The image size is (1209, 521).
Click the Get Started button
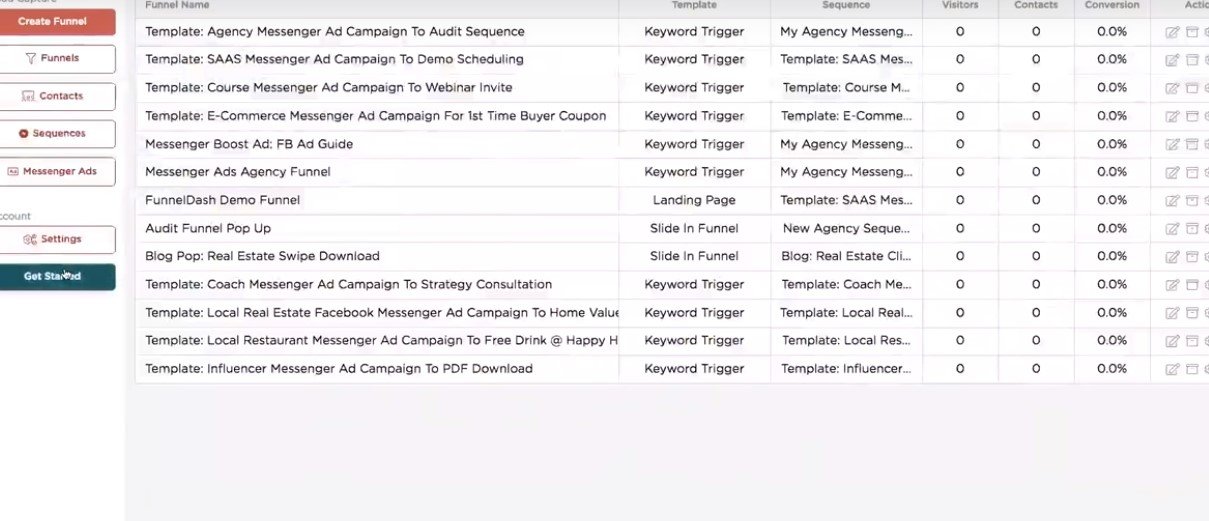click(x=57, y=277)
